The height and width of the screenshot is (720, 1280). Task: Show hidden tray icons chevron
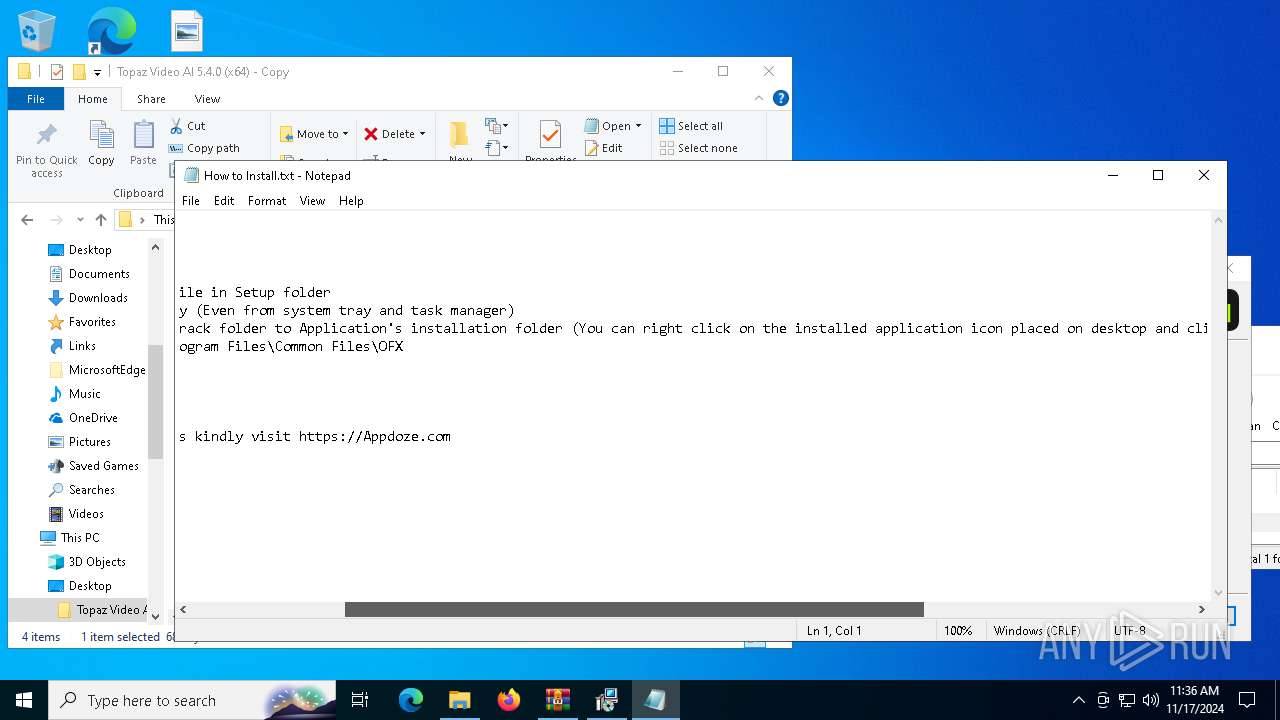(x=1078, y=700)
